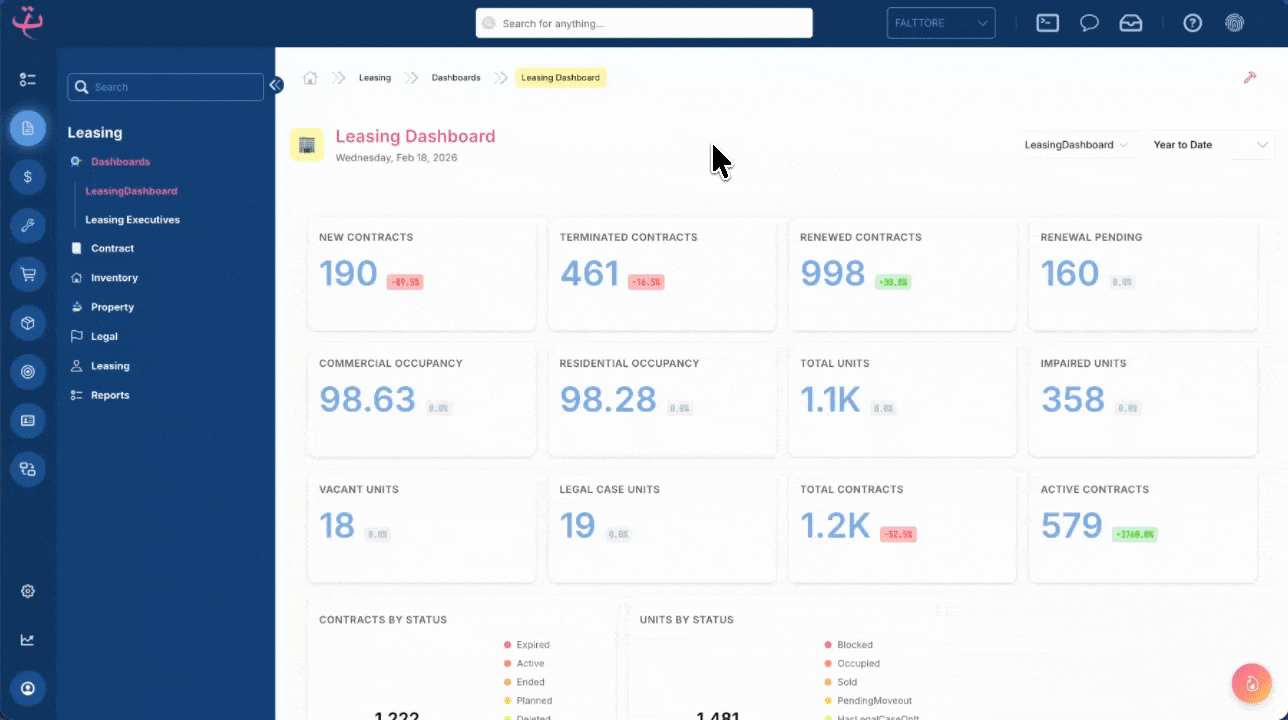Open the inbox icon in the top bar
The height and width of the screenshot is (720, 1288).
point(1131,22)
